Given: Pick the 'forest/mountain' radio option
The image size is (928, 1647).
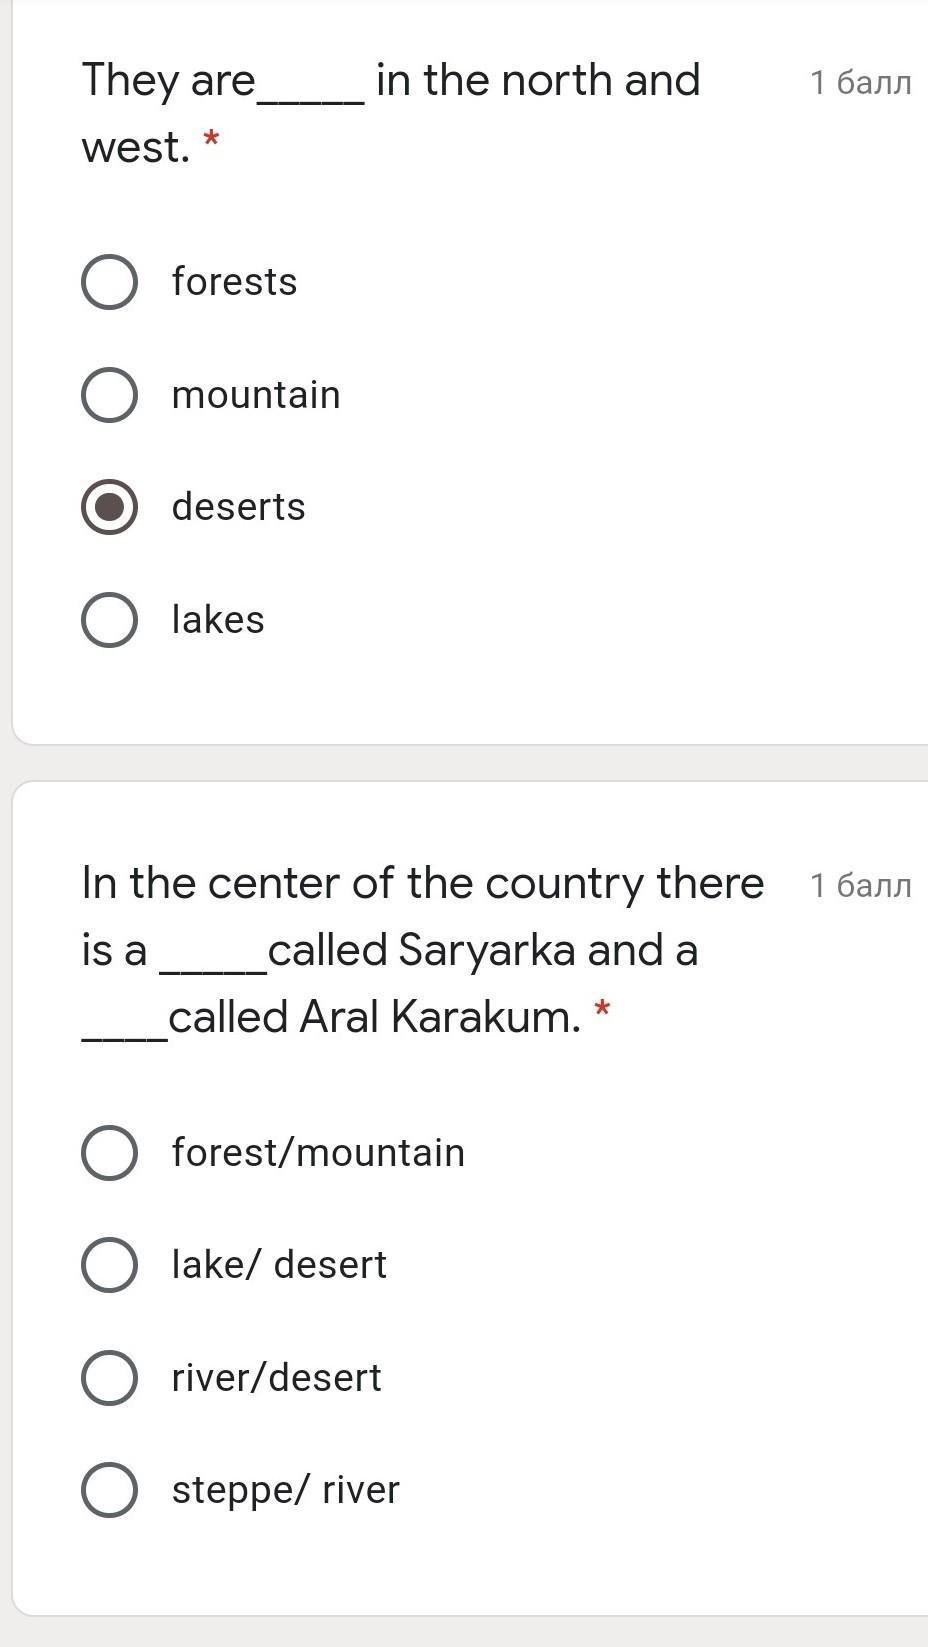Looking at the screenshot, I should click(109, 1153).
